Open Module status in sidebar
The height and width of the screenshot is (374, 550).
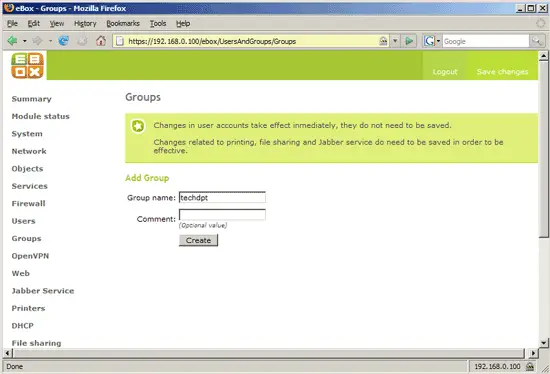coord(40,116)
